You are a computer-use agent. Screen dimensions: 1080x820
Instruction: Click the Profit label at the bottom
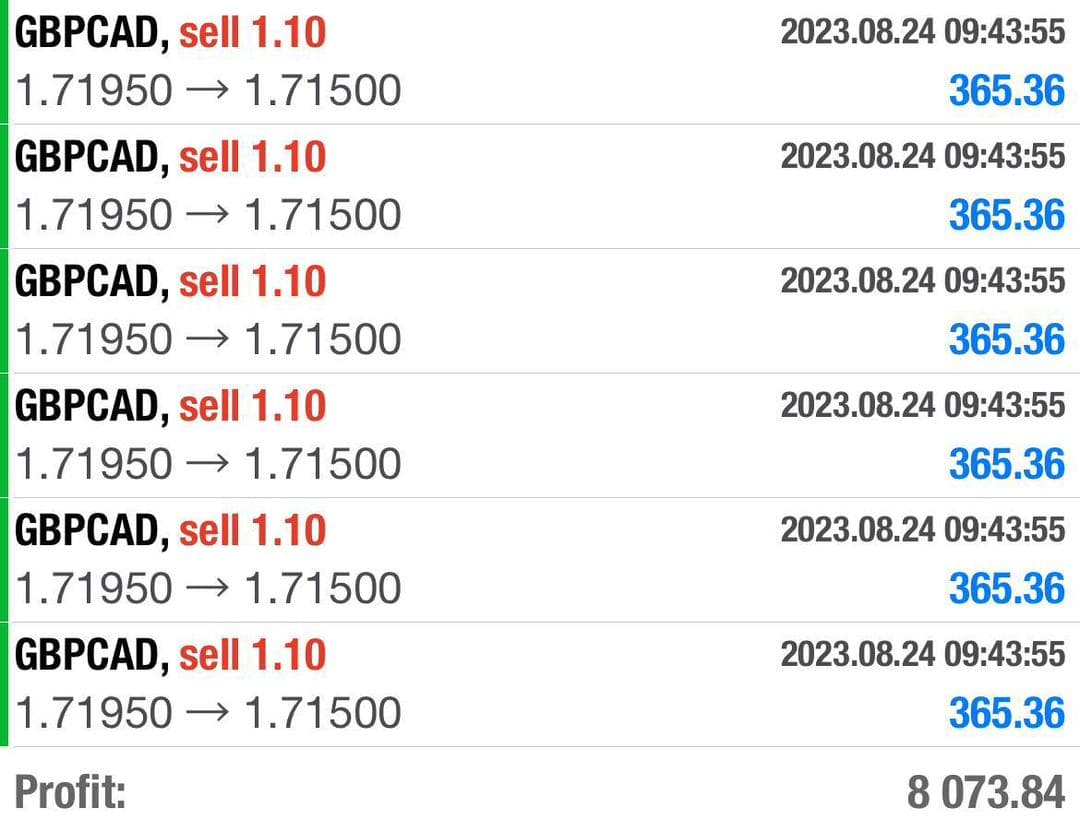(x=70, y=792)
